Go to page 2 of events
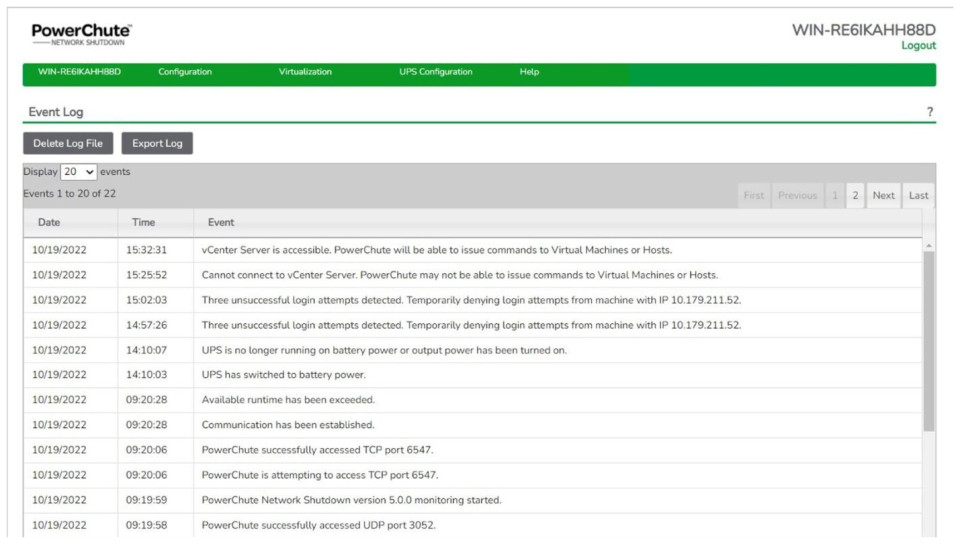This screenshot has width=960, height=544. 855,196
